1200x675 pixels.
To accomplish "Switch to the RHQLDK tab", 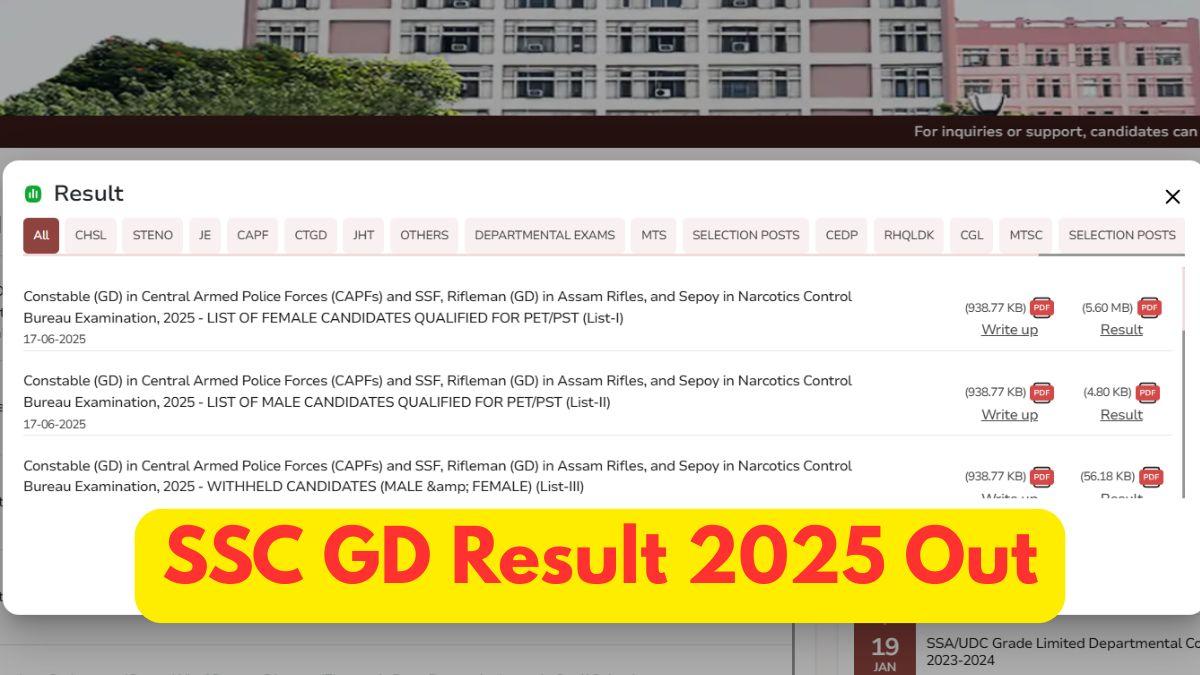I will [909, 235].
